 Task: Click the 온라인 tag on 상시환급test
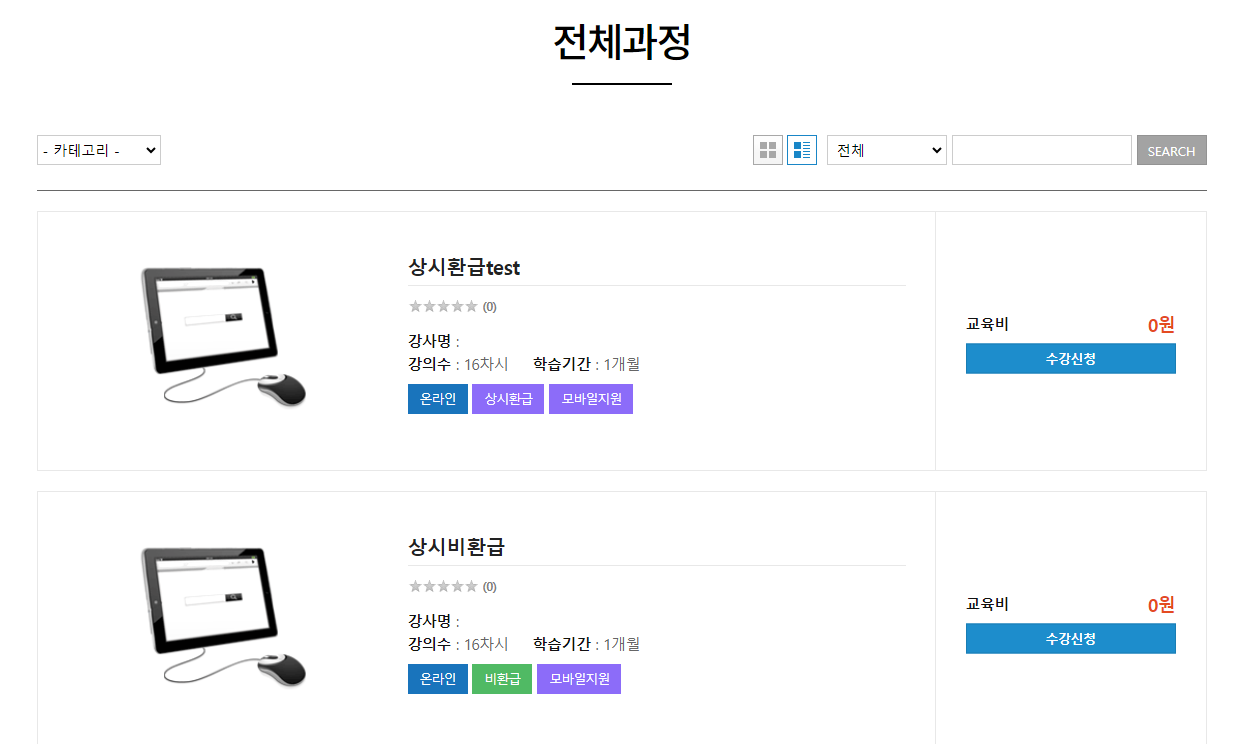(437, 399)
